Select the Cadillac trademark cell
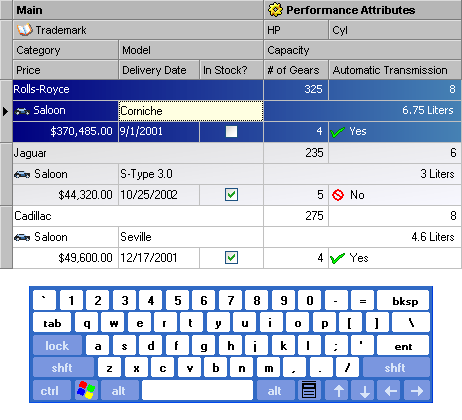Viewport: 462px width, 420px height. pos(138,216)
